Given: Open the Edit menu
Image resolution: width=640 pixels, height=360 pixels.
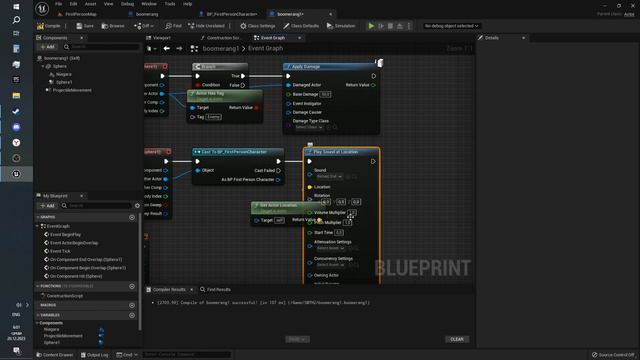Looking at the screenshot, I should (73, 4).
